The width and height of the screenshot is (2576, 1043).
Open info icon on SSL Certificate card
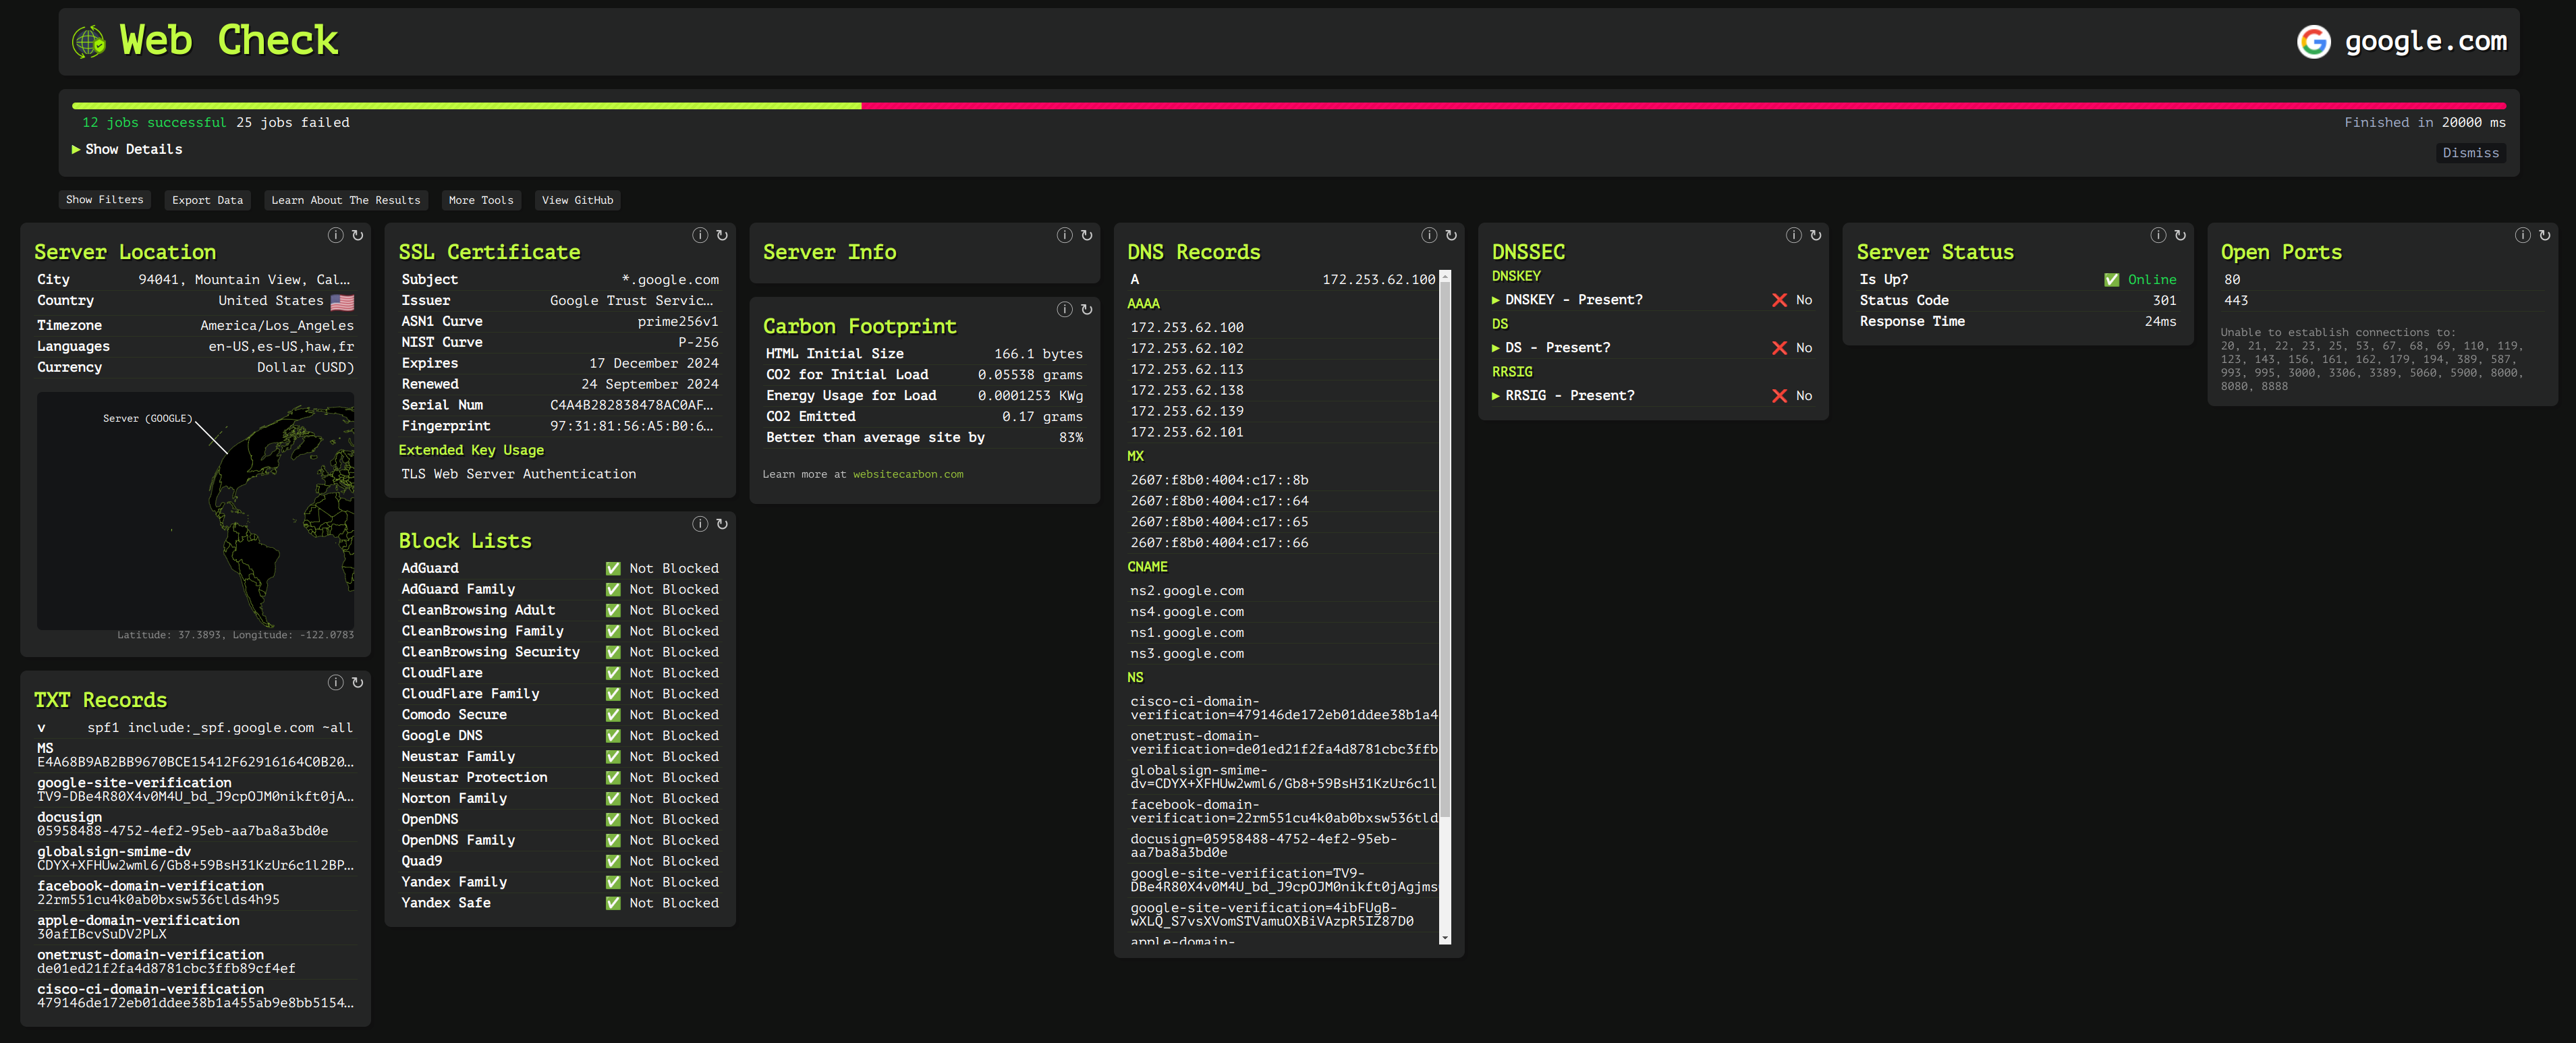click(700, 235)
